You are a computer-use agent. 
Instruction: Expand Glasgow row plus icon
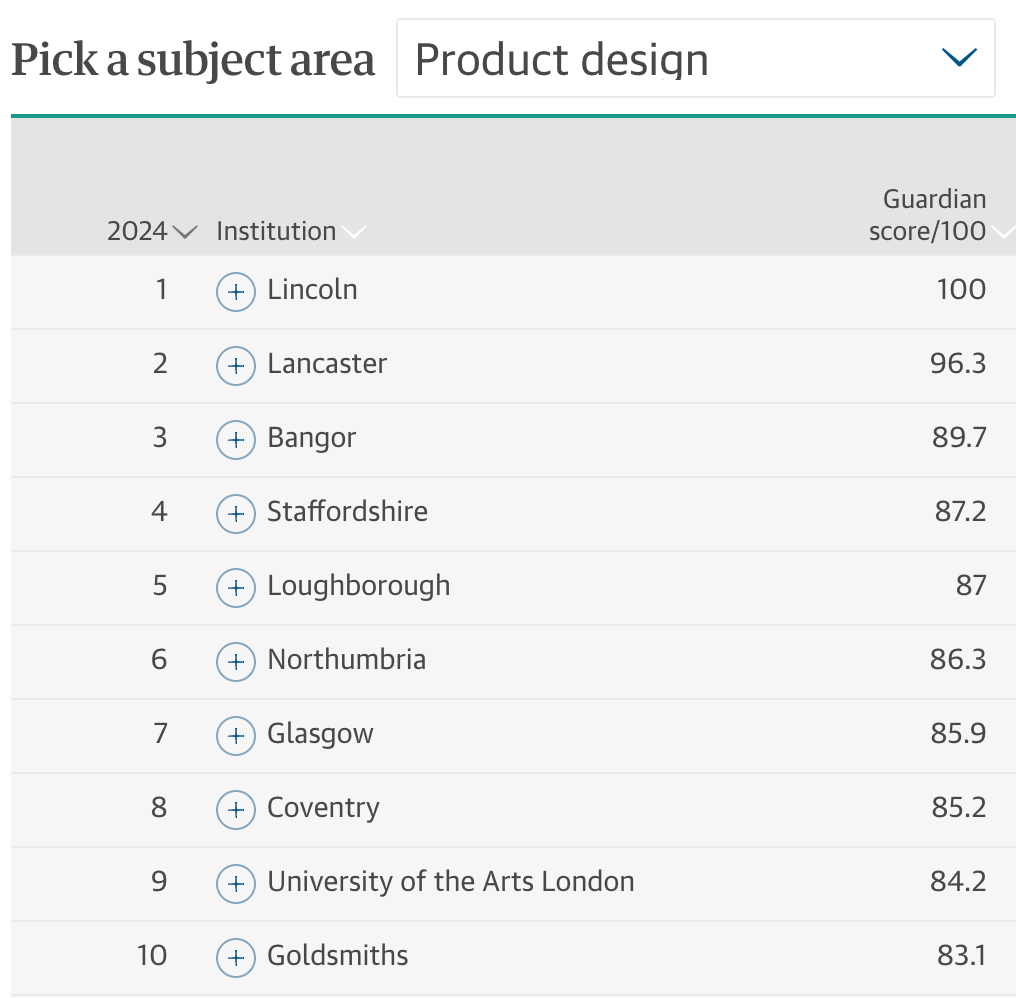[x=235, y=735]
